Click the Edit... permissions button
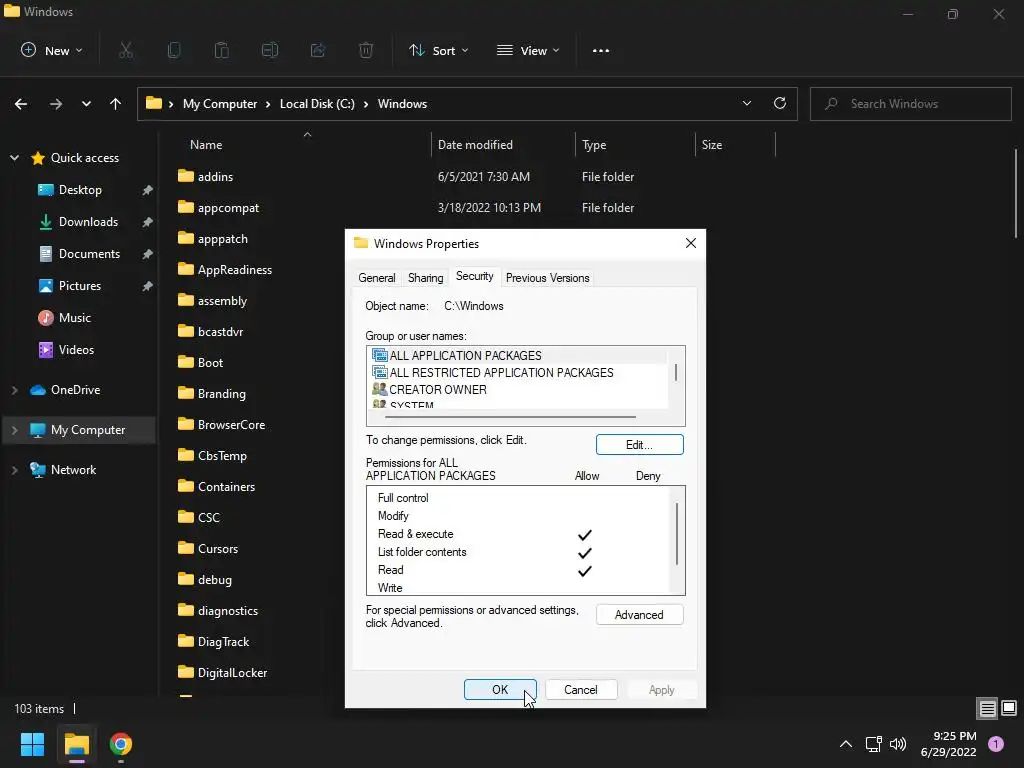The width and height of the screenshot is (1024, 768). pyautogui.click(x=639, y=445)
